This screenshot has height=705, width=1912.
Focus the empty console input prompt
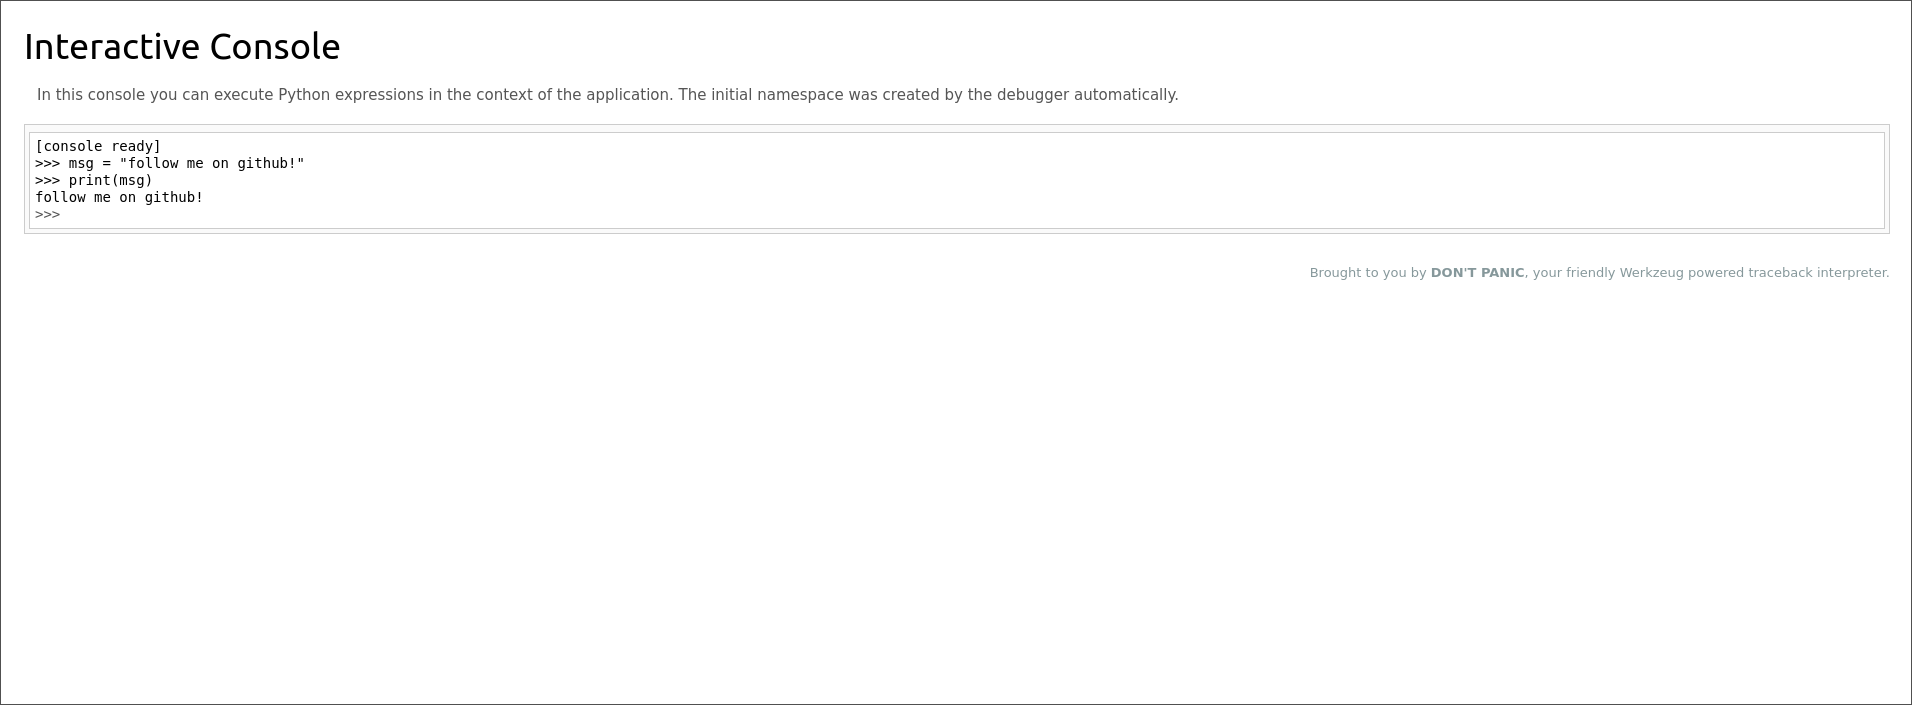coord(400,214)
